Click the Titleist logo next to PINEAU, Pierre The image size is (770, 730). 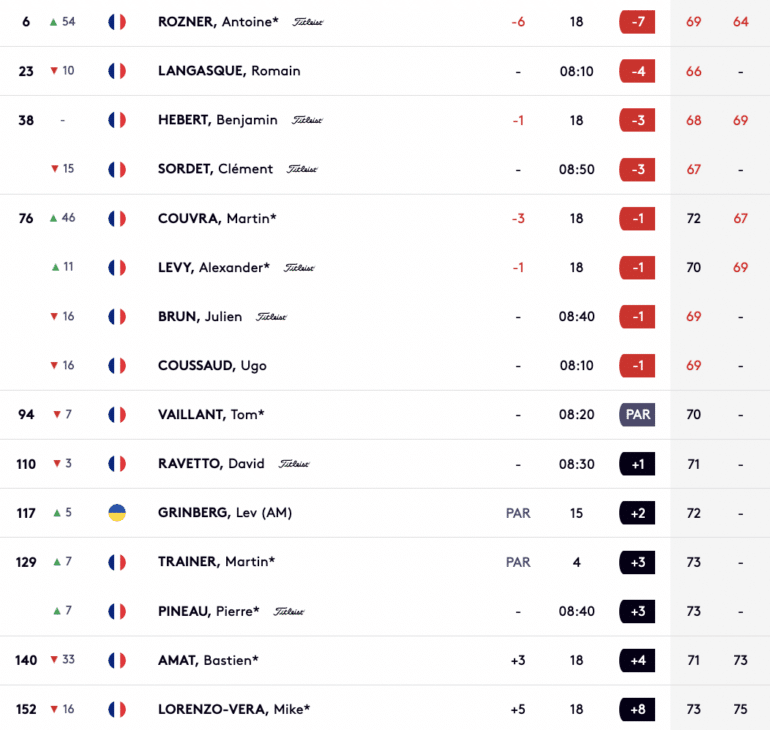coord(289,611)
